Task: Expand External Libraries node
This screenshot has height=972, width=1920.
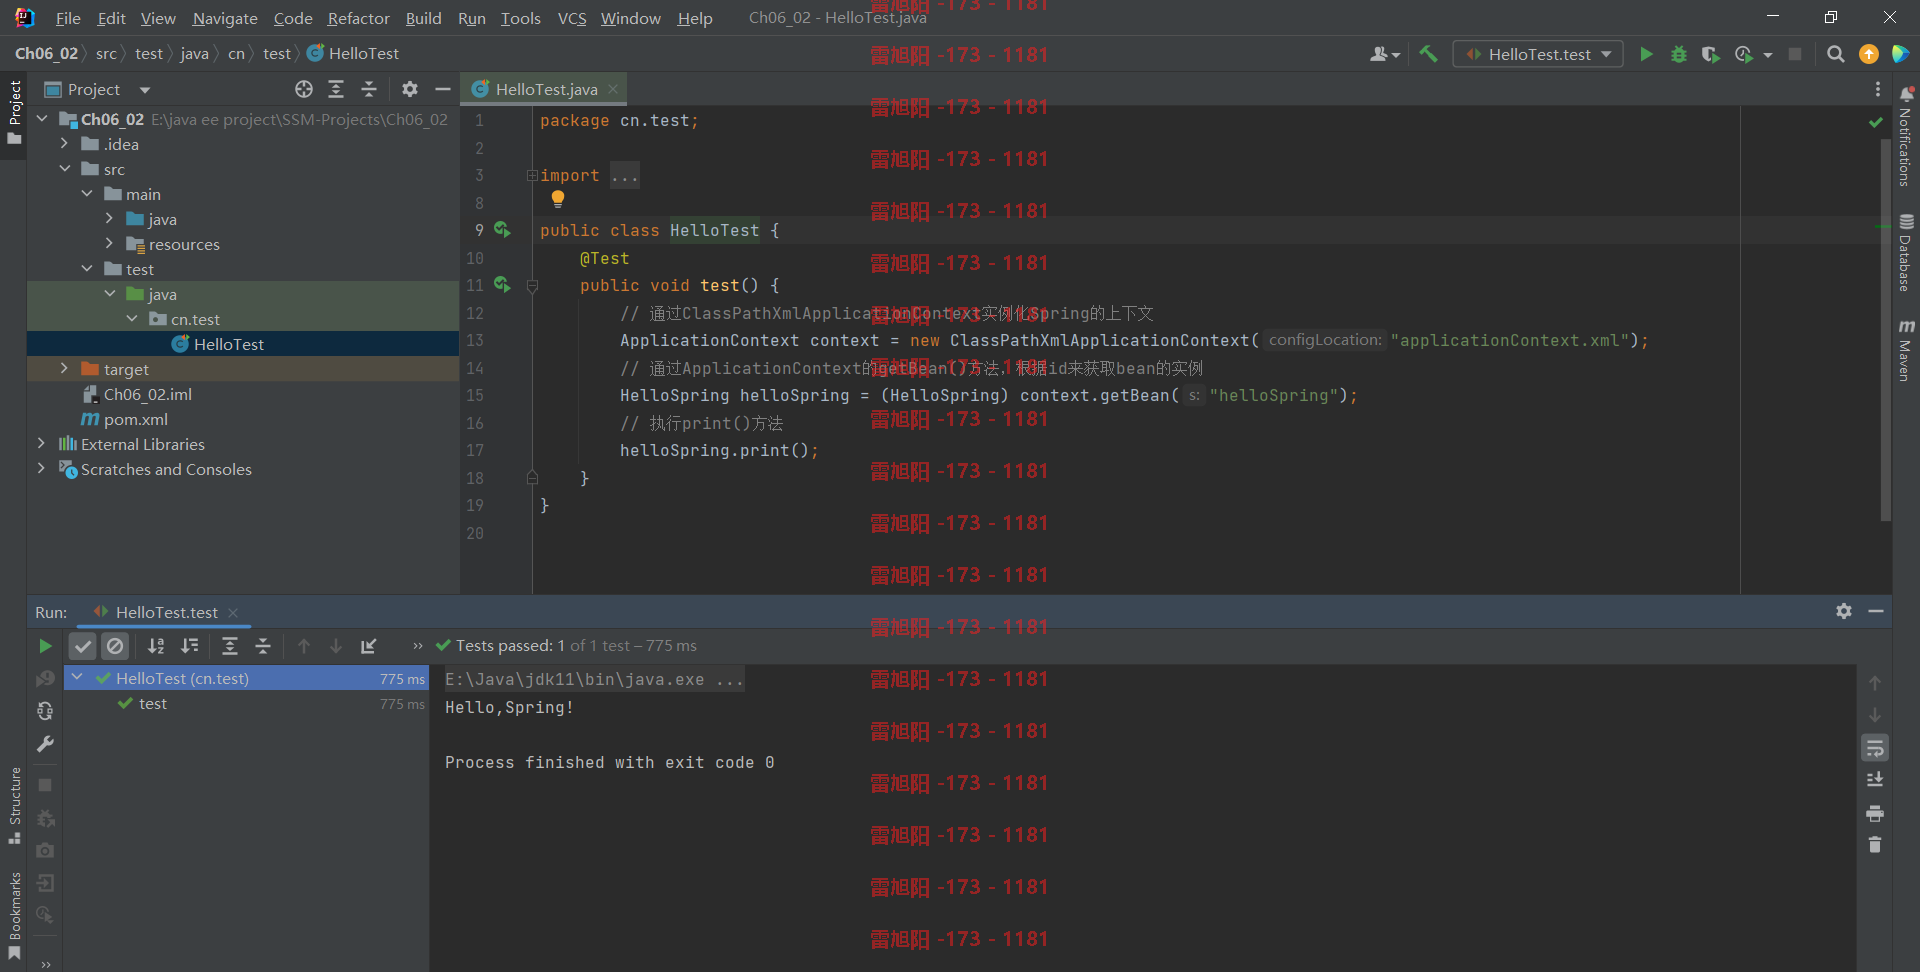Action: [x=41, y=444]
